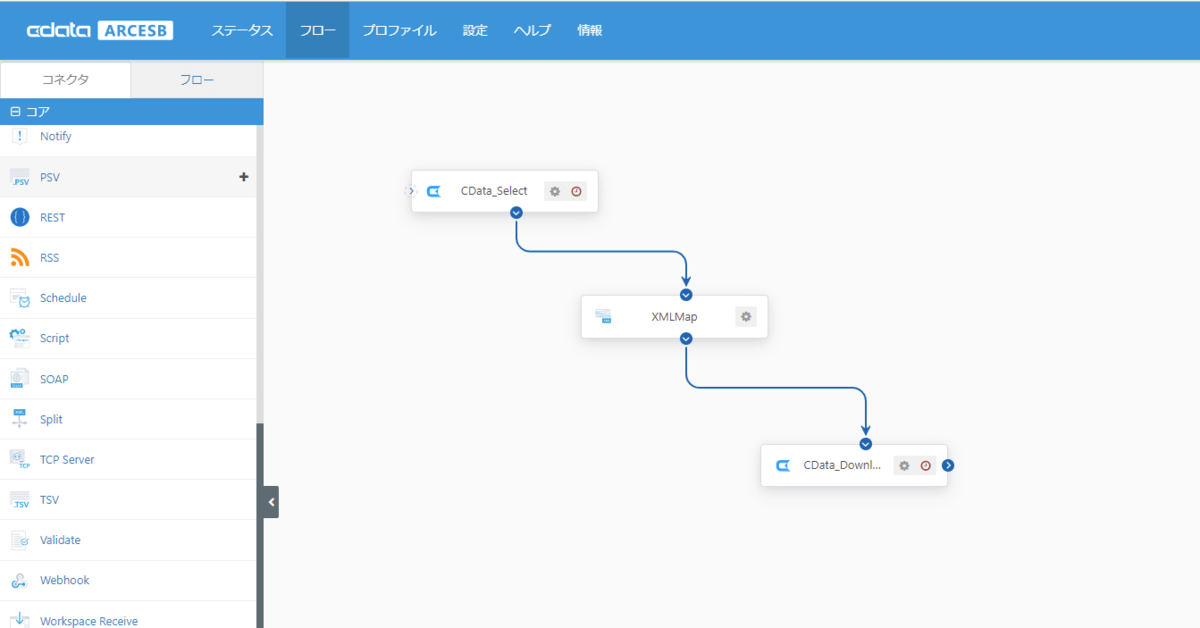Click the Script connector icon
The height and width of the screenshot is (628, 1200).
(20, 338)
